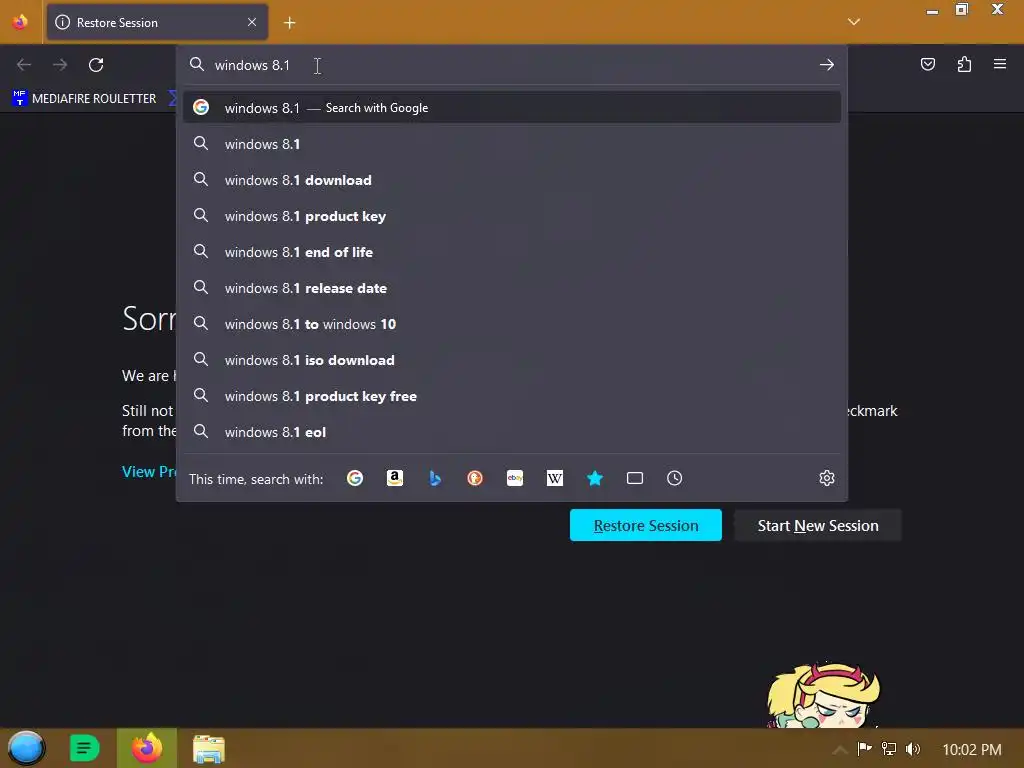Open the Firefox View icon in the tab strip
Screen dimensions: 1024x768
pos(20,22)
